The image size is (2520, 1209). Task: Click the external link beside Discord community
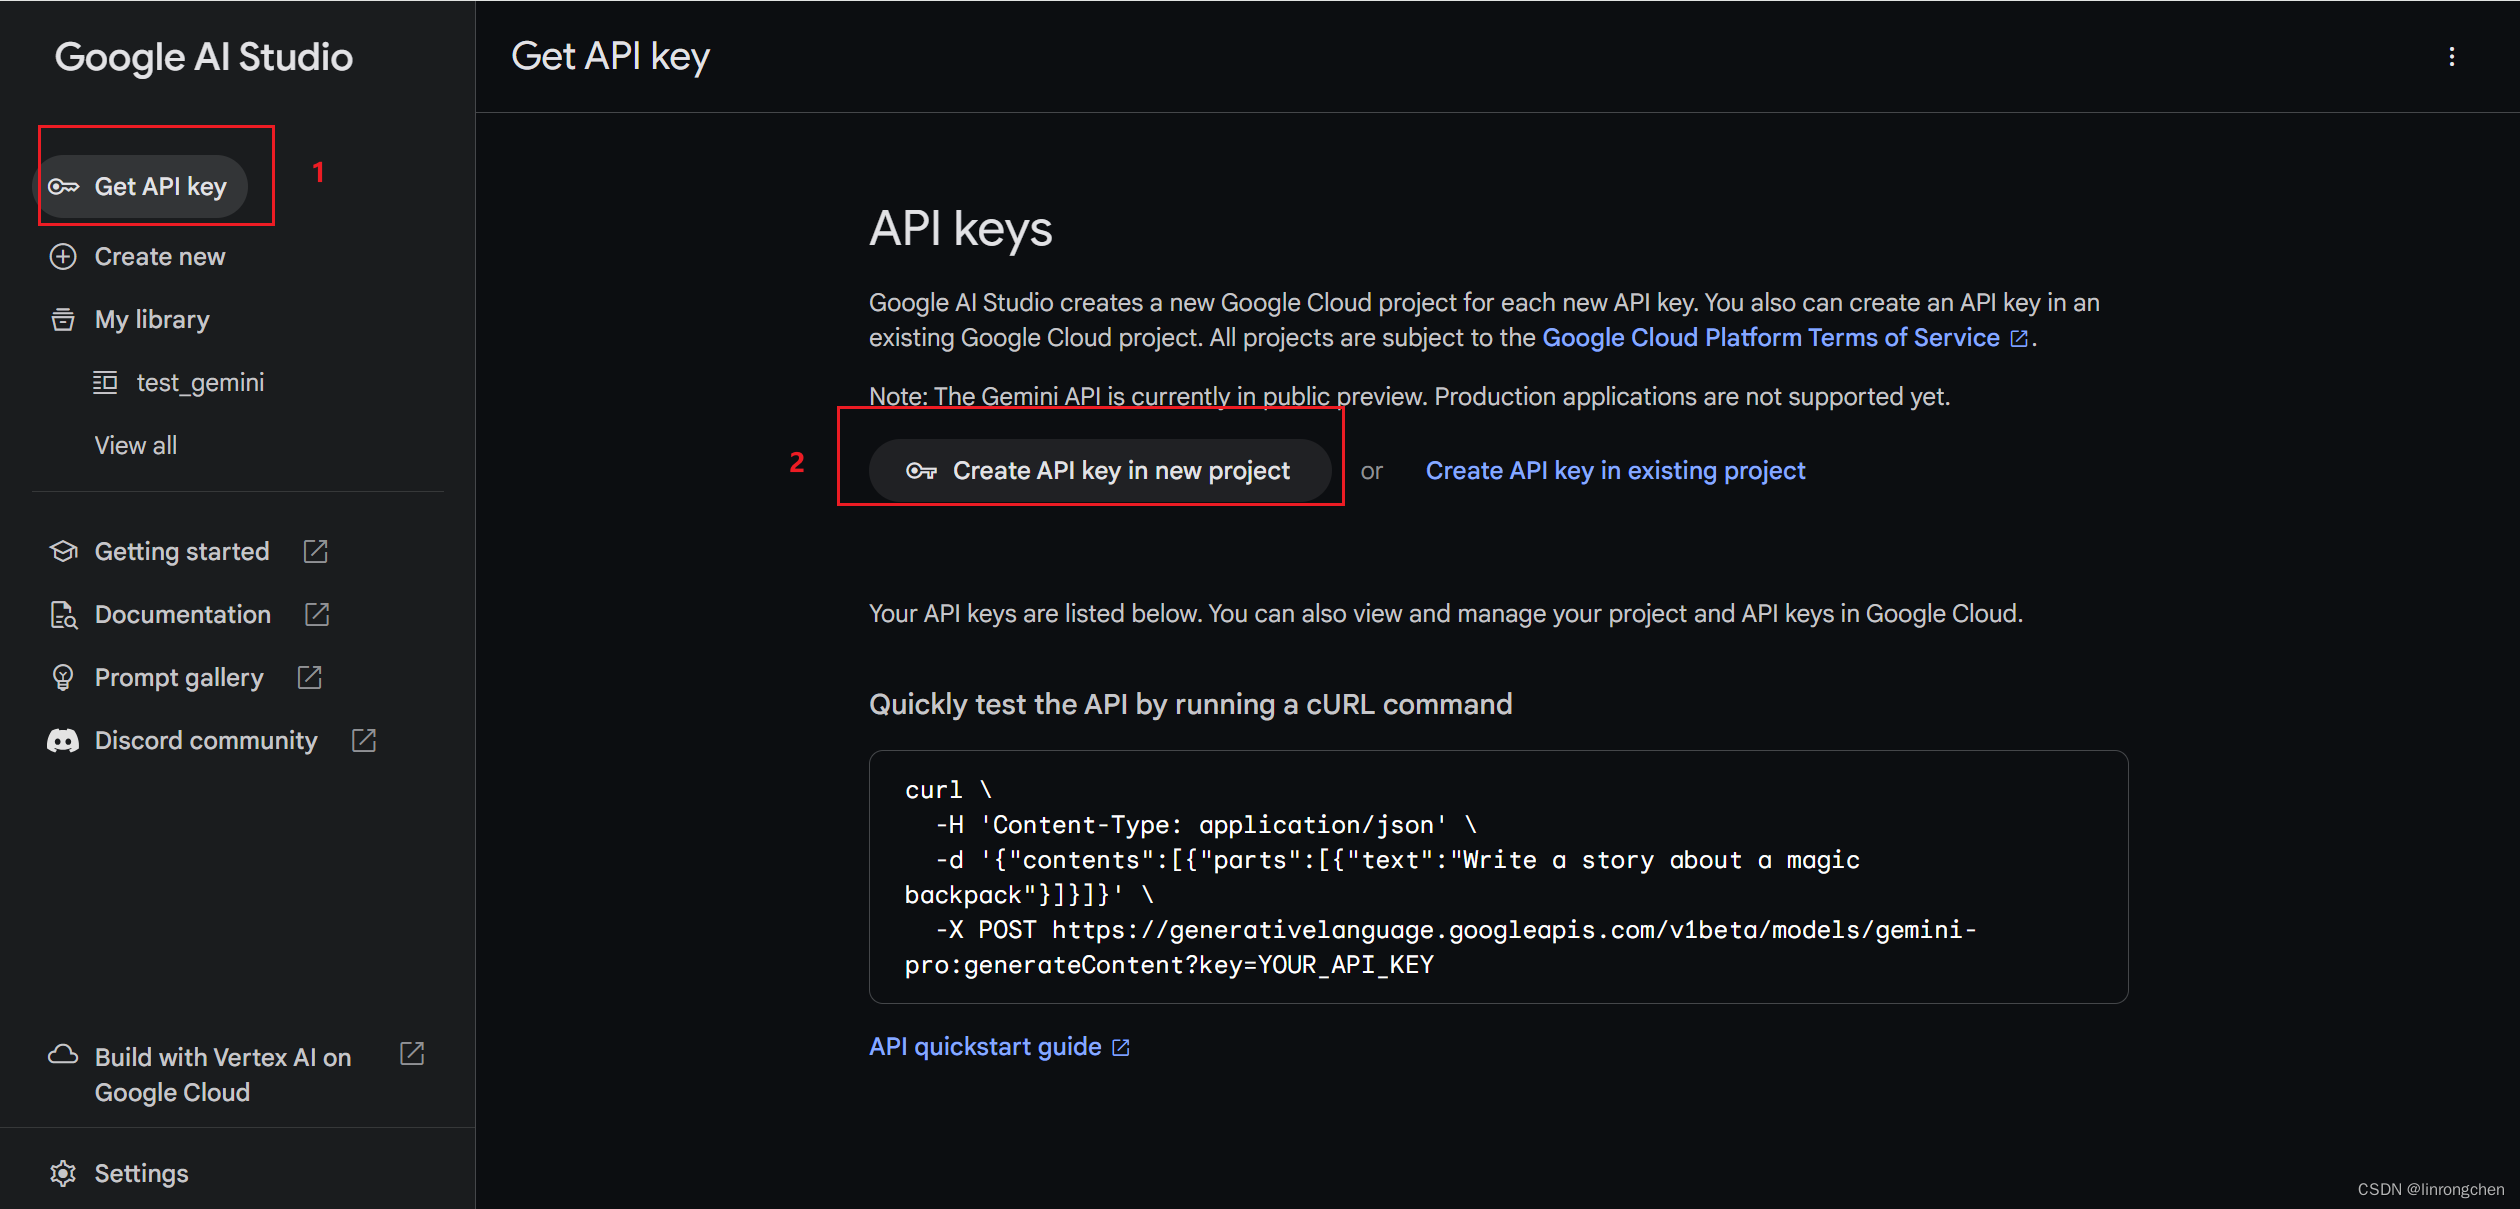pyautogui.click(x=363, y=740)
